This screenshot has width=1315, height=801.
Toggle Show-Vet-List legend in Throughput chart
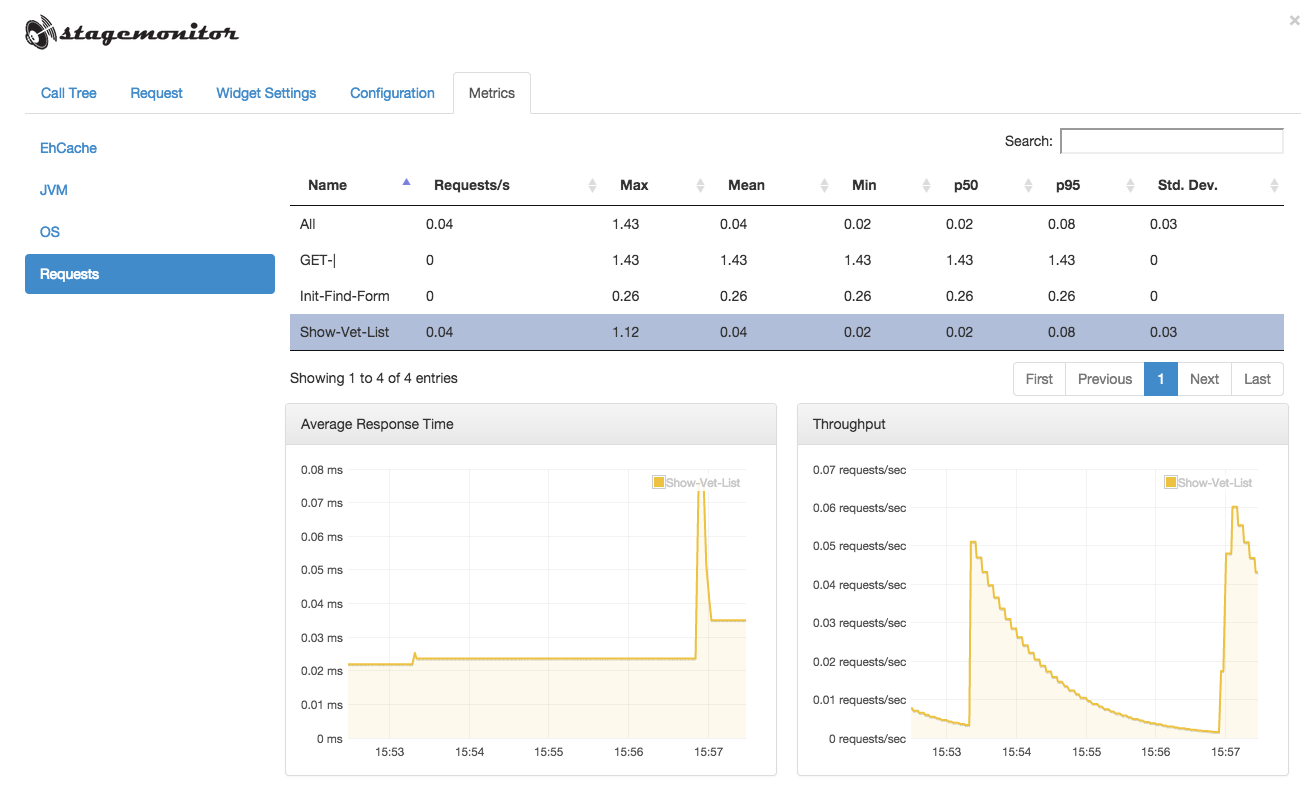click(x=1208, y=483)
